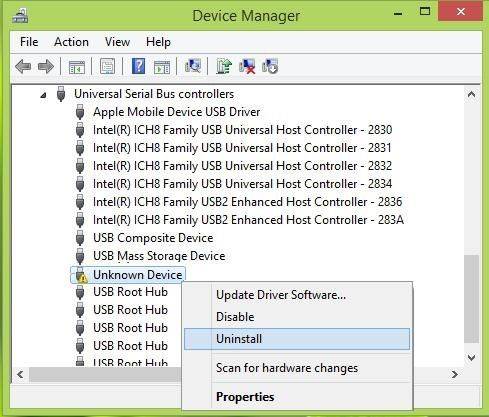489x417 pixels.
Task: Minimize the Device Manager window
Action: coord(398,14)
